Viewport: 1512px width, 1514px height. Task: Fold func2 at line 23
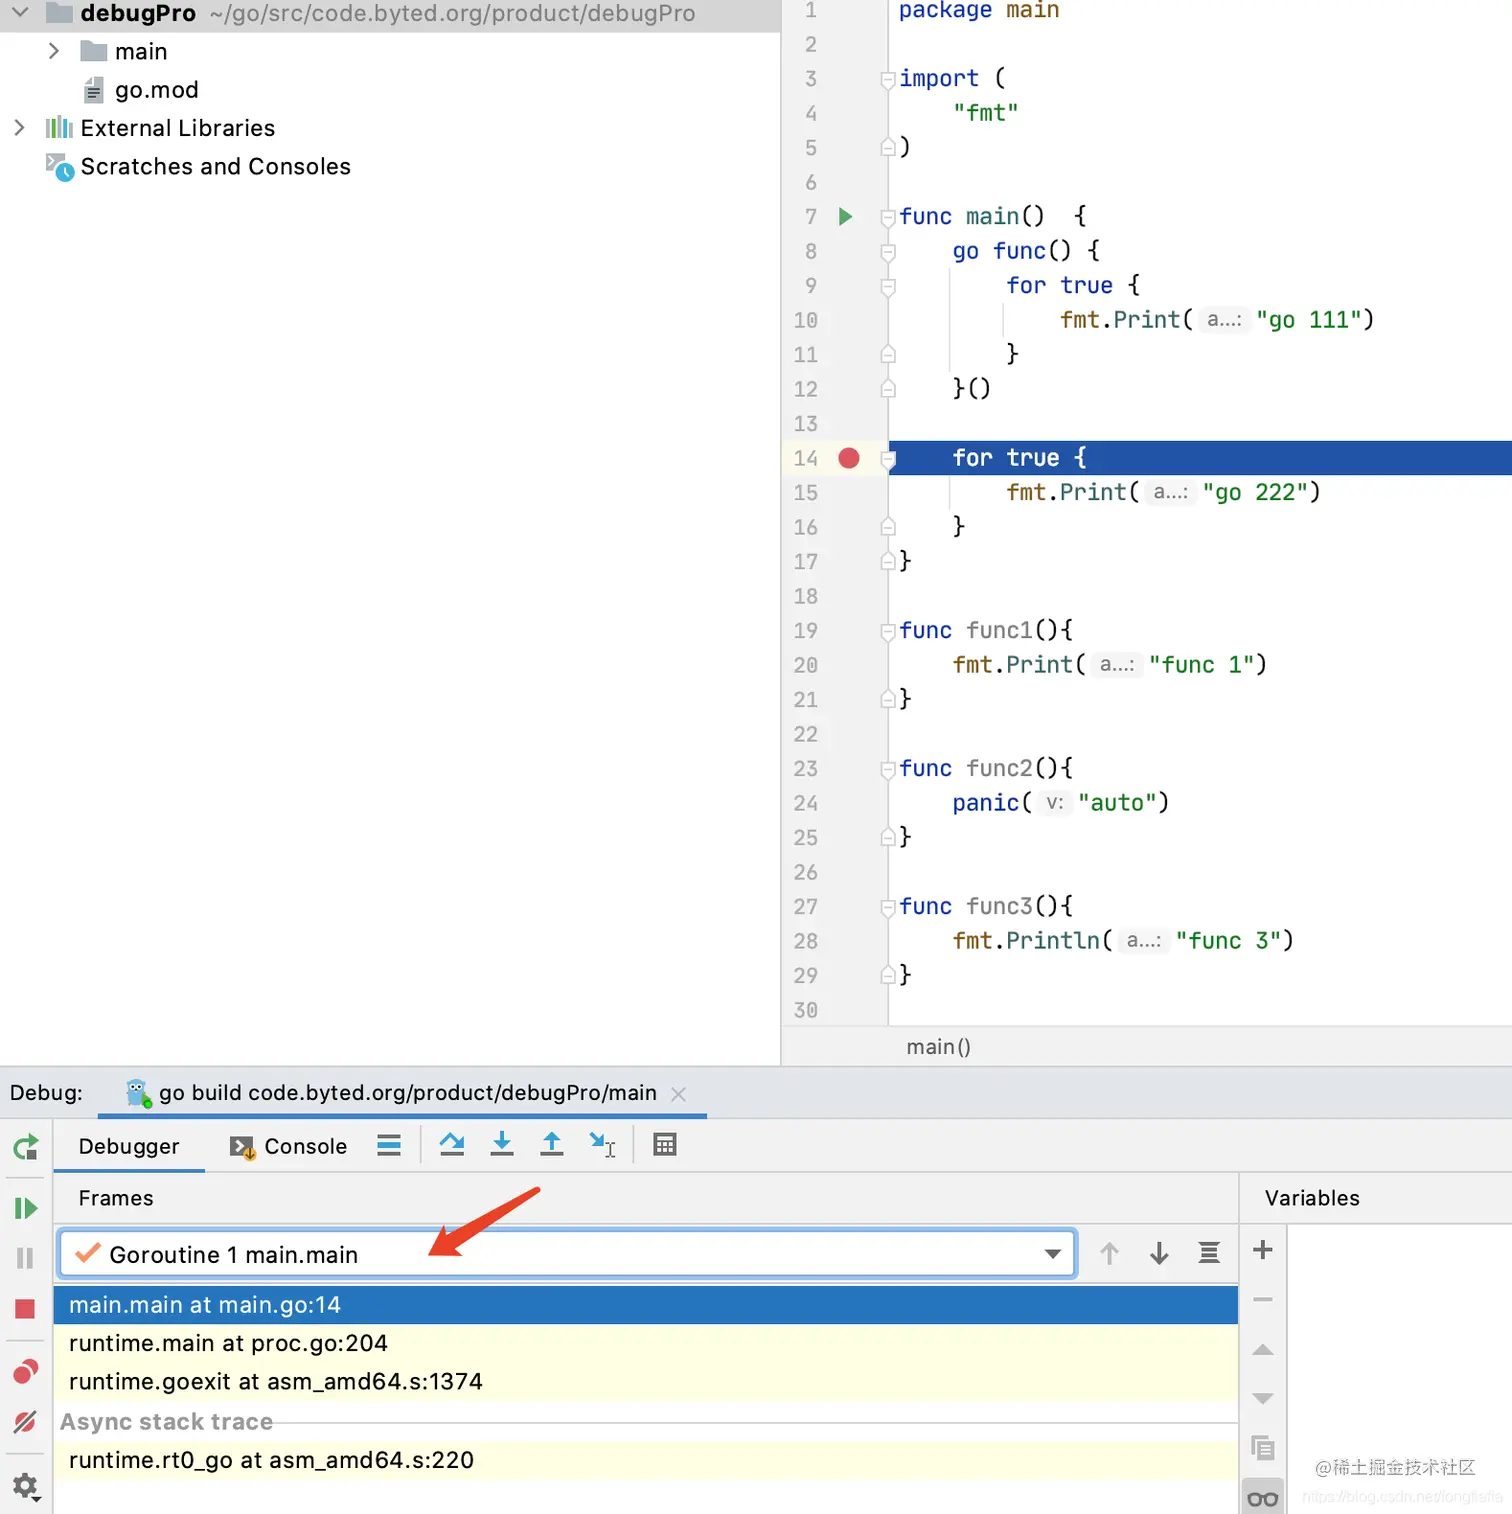click(888, 769)
